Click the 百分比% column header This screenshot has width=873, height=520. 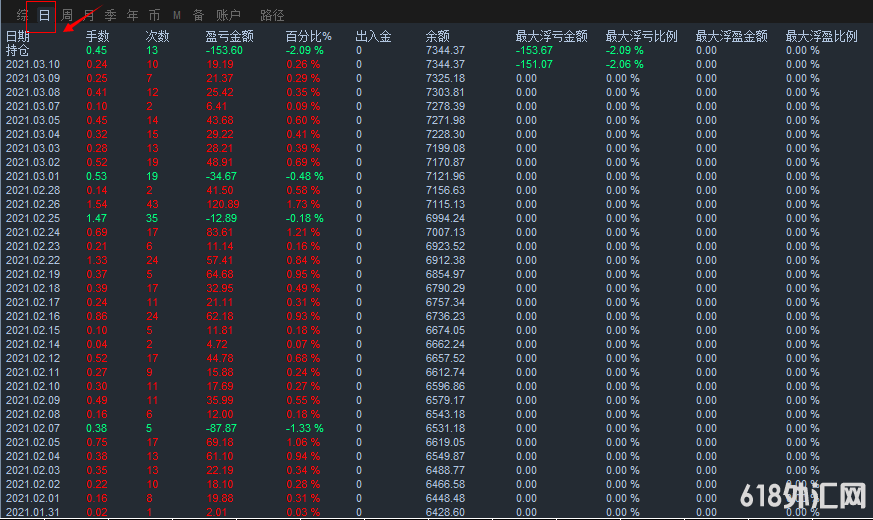pyautogui.click(x=309, y=36)
